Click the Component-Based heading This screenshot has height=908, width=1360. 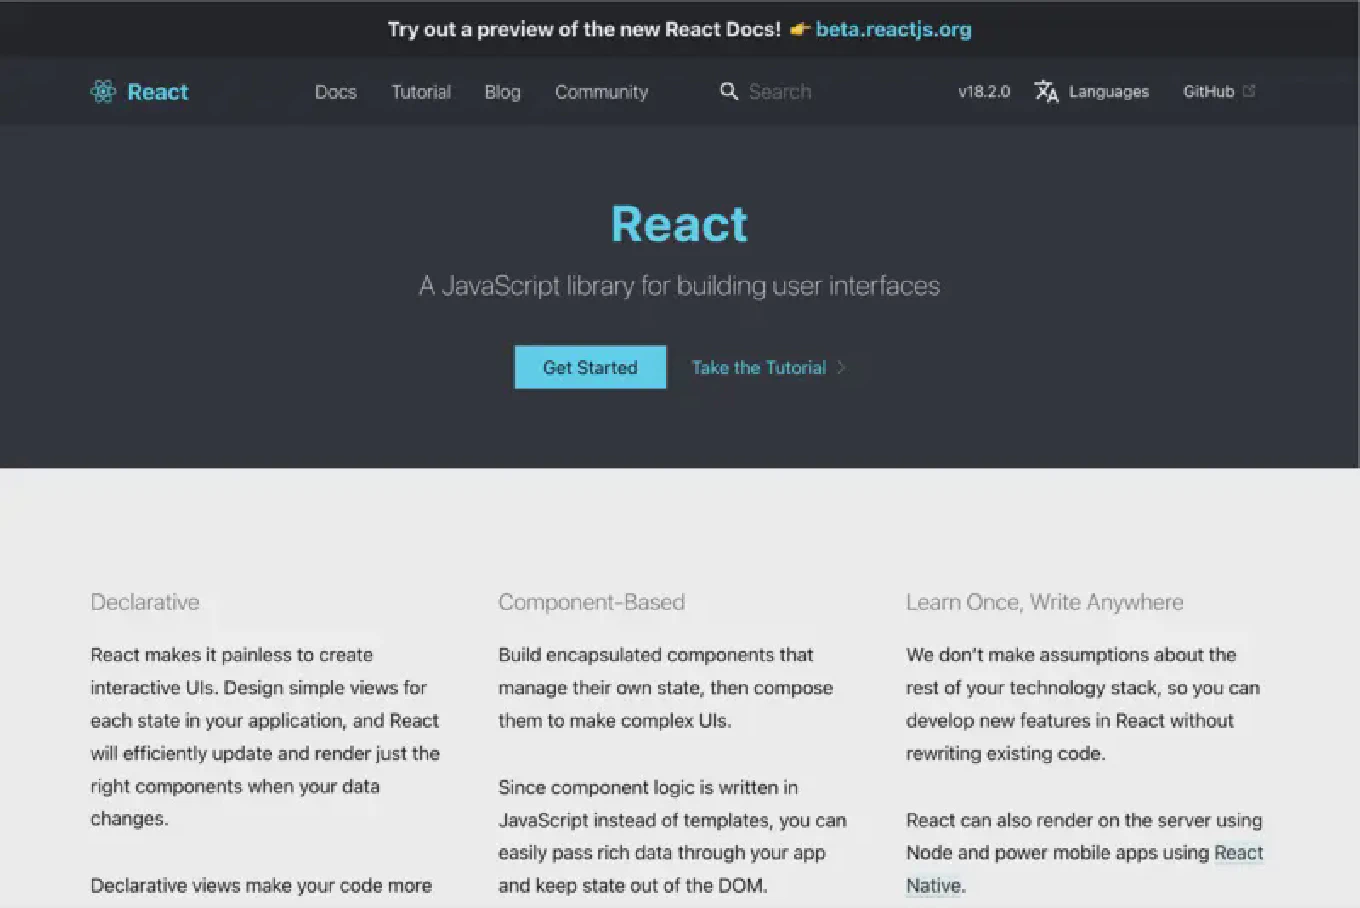pyautogui.click(x=592, y=602)
